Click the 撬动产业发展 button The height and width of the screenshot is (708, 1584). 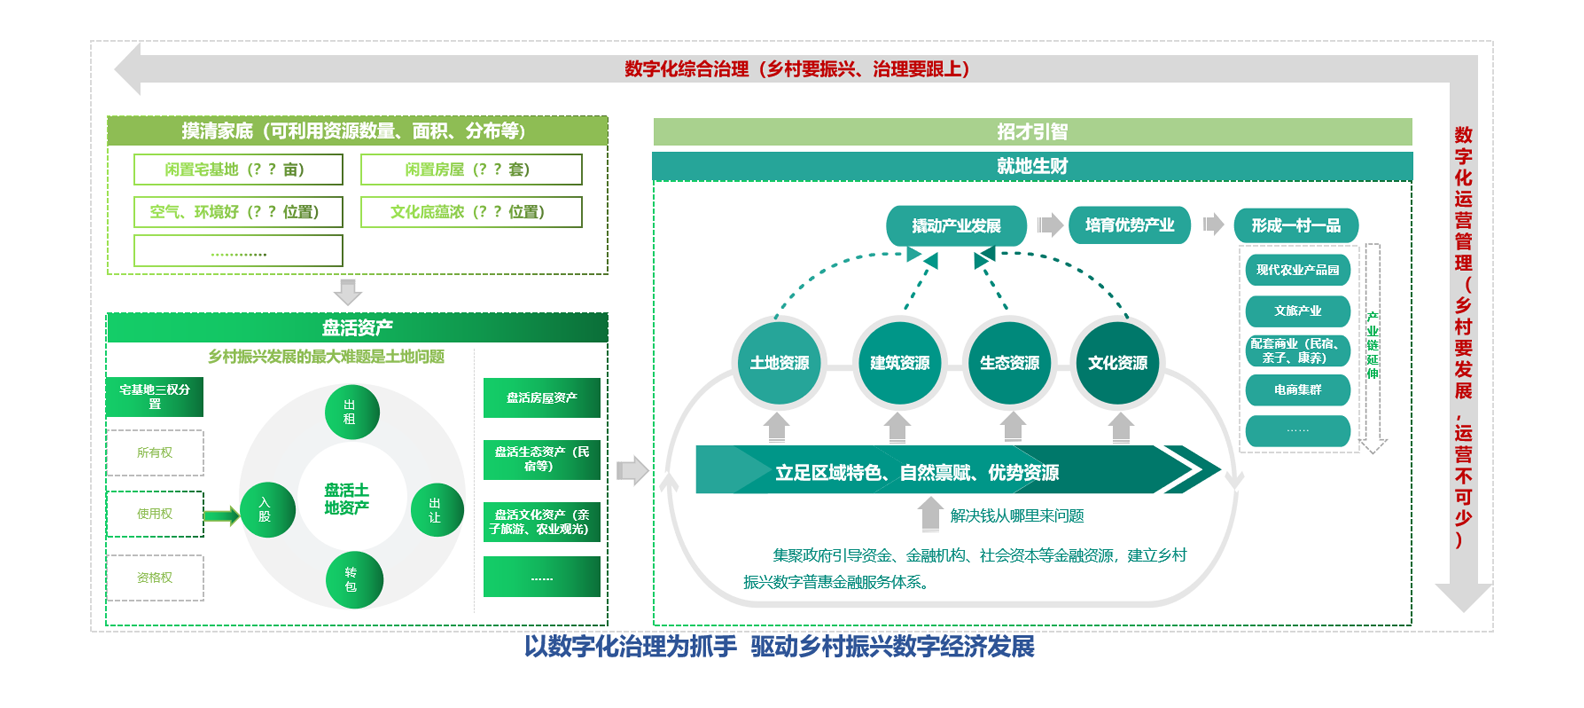[956, 226]
